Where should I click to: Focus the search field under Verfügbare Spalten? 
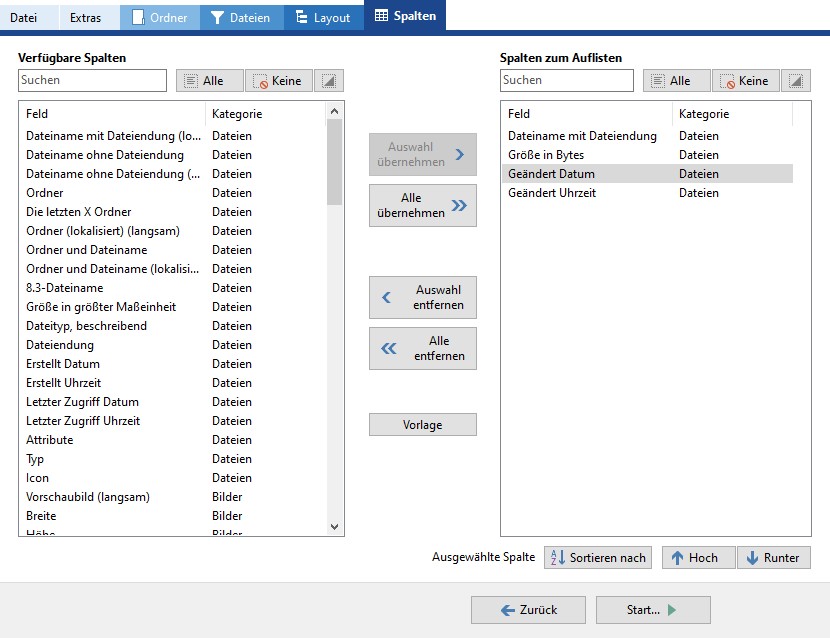coord(92,80)
